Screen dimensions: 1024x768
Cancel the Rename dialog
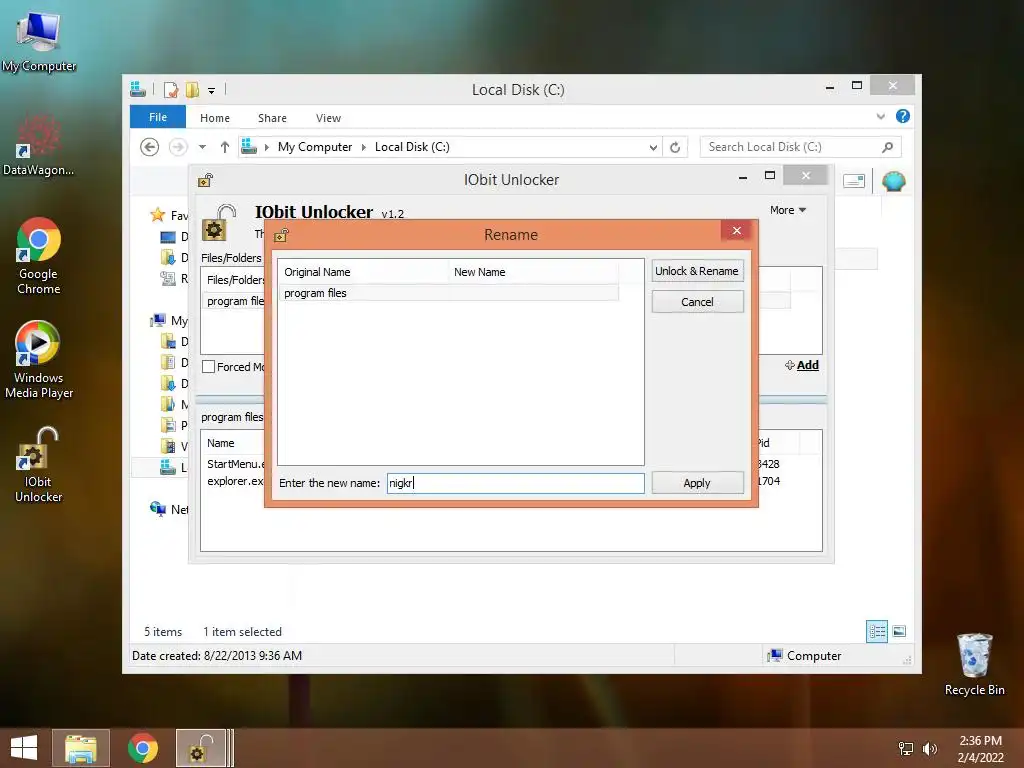pyautogui.click(x=697, y=302)
